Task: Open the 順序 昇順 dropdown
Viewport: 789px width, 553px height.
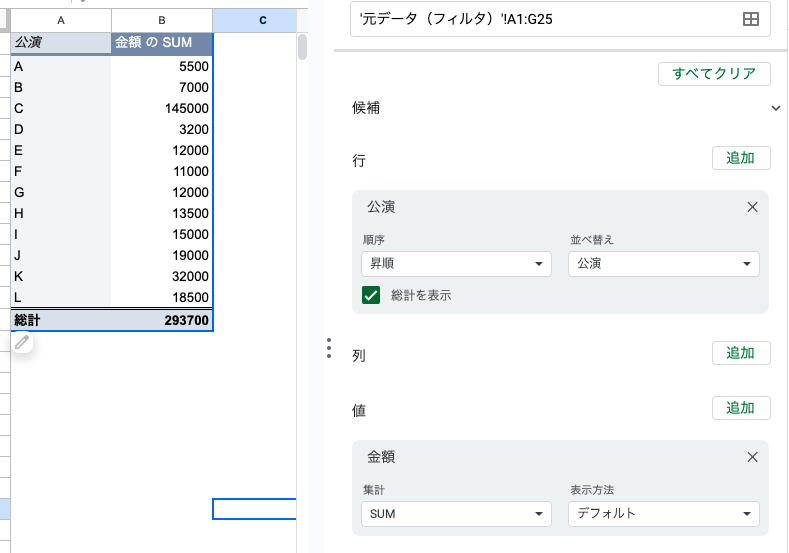Action: [x=456, y=264]
